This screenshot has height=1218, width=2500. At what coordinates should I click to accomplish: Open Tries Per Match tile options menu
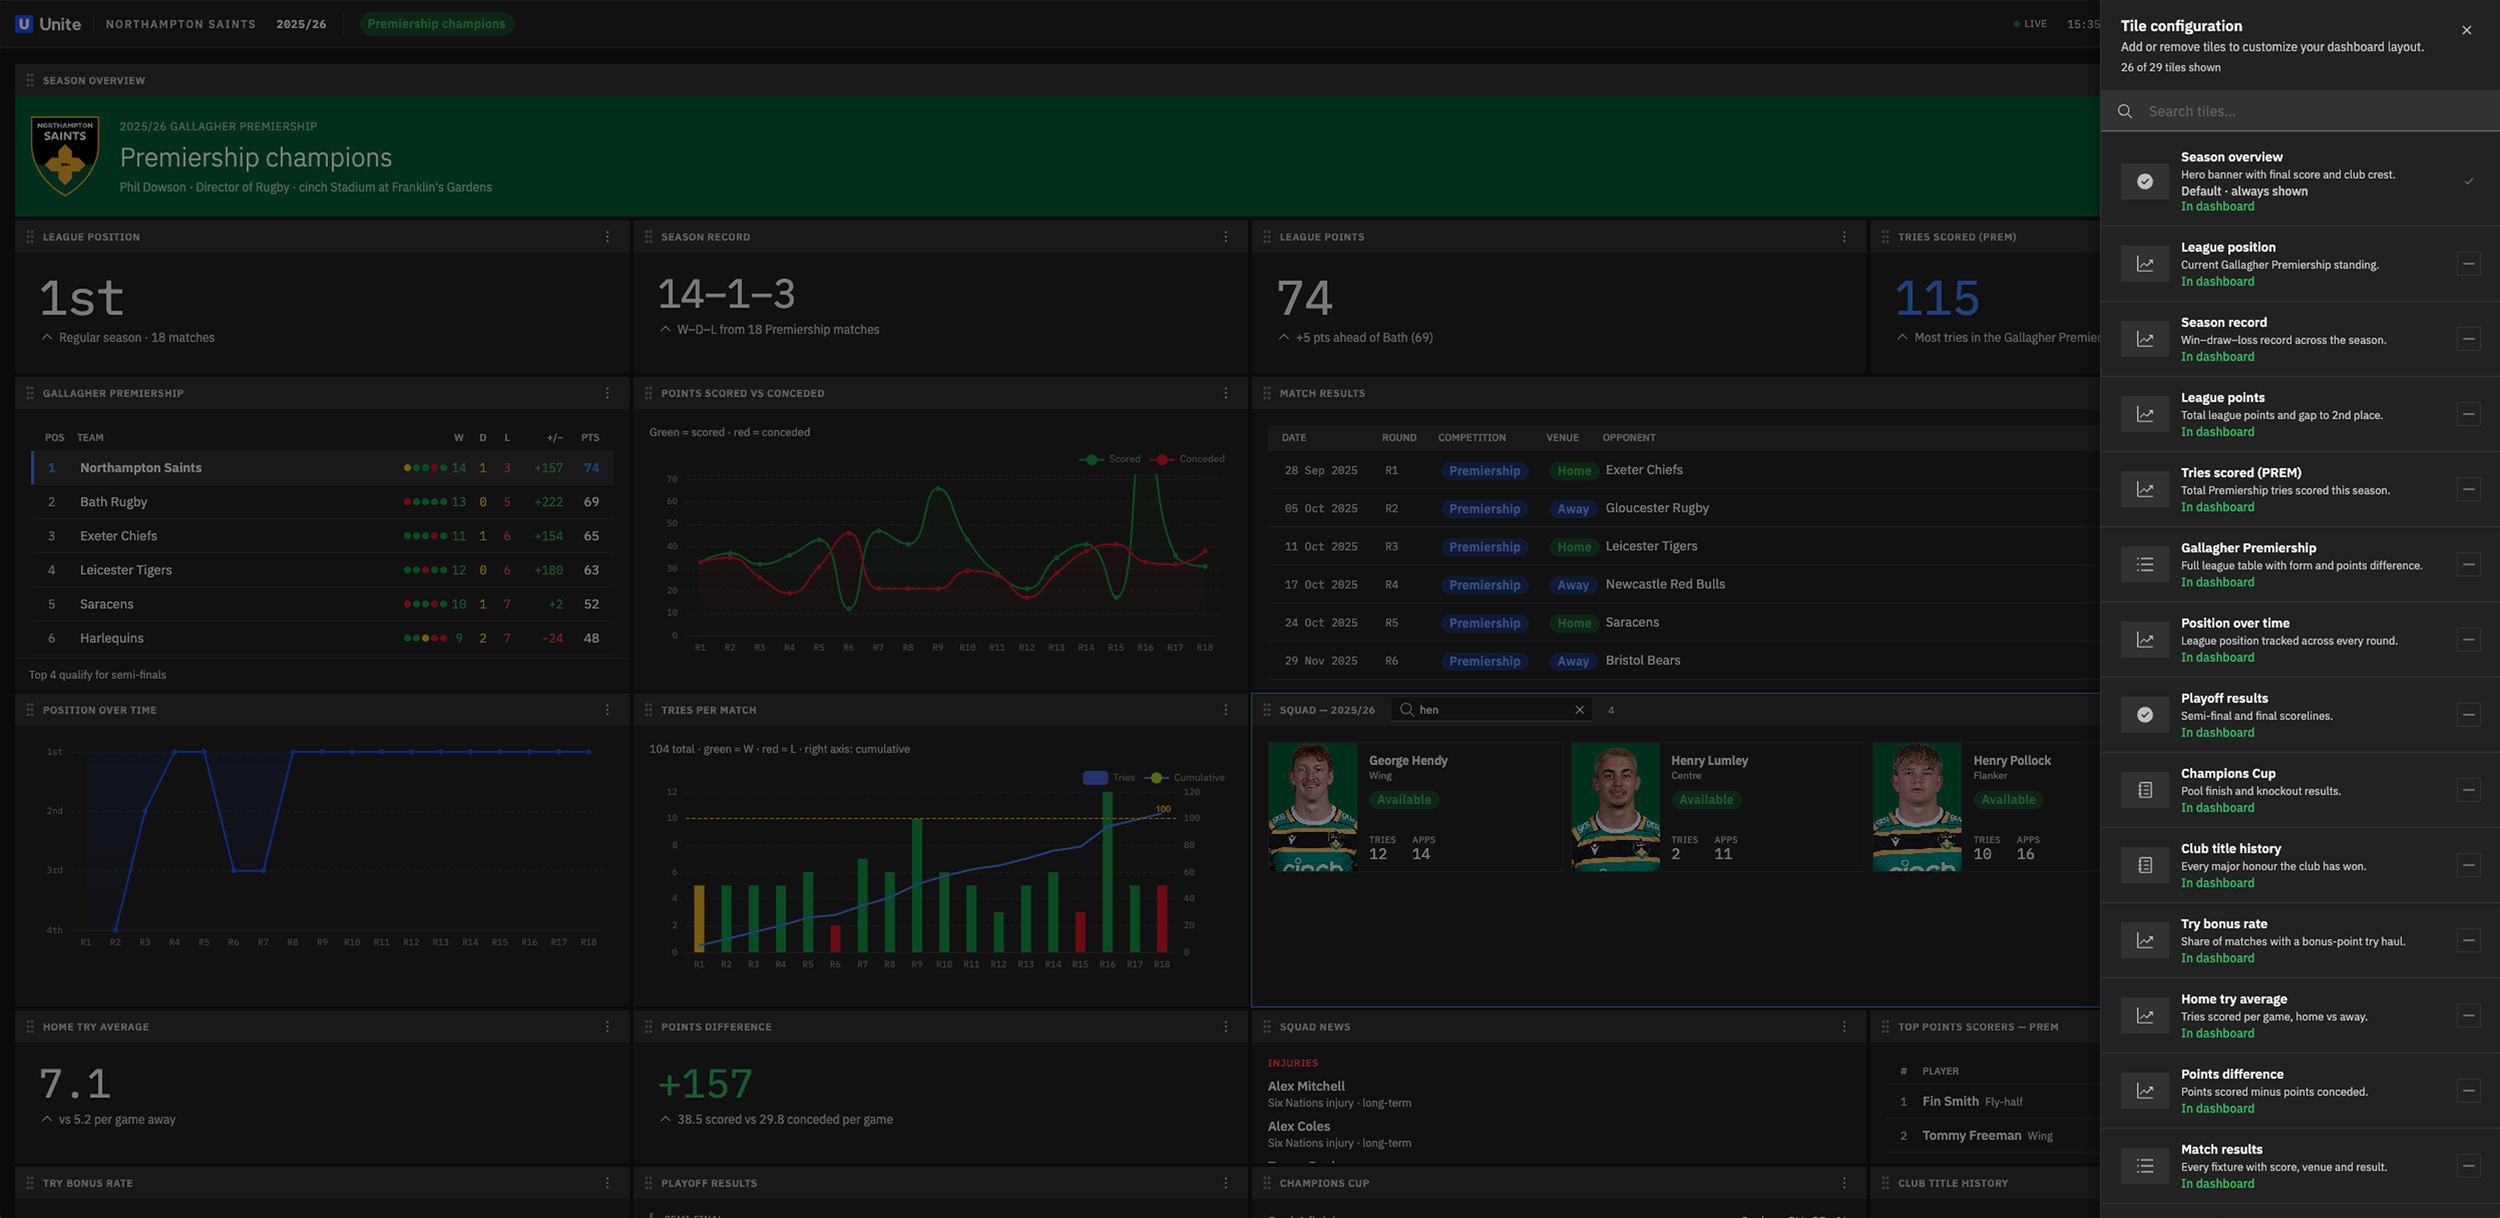(1226, 710)
